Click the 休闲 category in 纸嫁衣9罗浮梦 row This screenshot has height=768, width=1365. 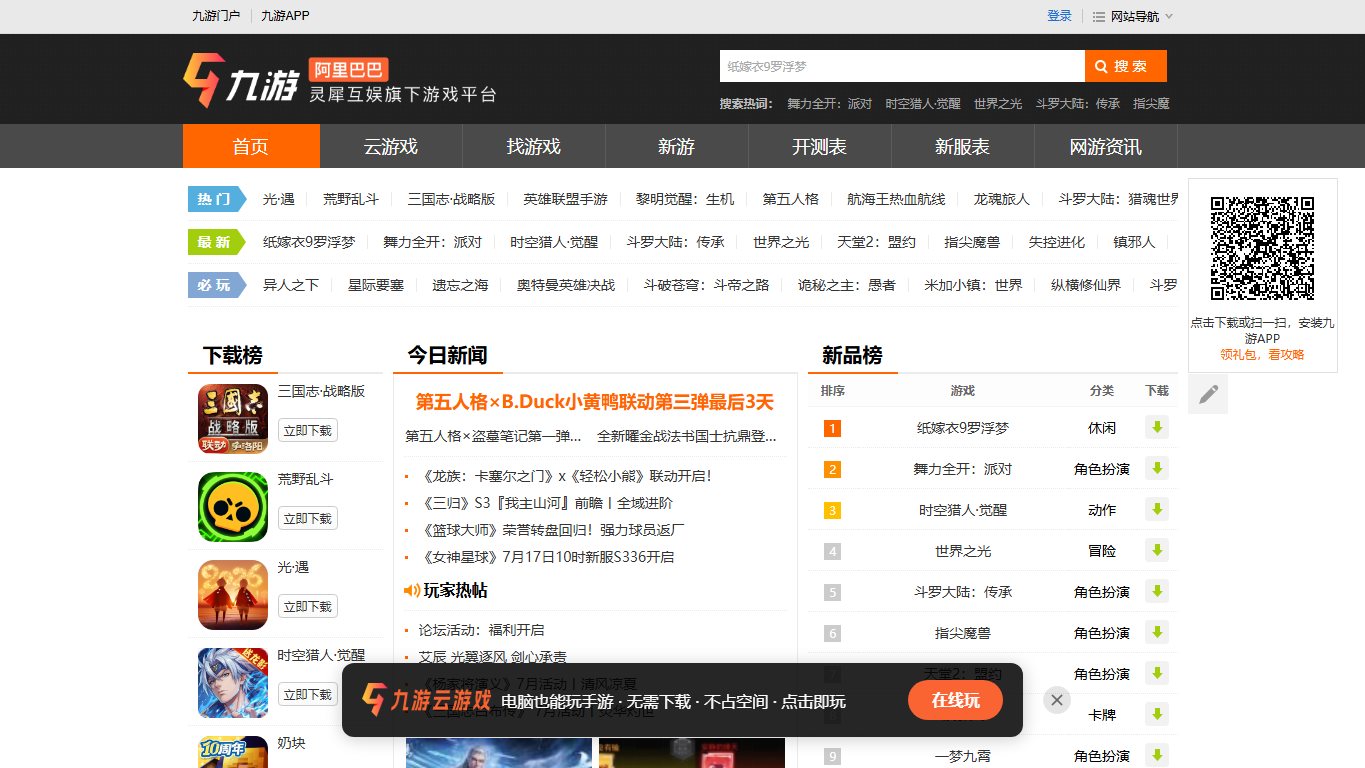click(x=1102, y=428)
